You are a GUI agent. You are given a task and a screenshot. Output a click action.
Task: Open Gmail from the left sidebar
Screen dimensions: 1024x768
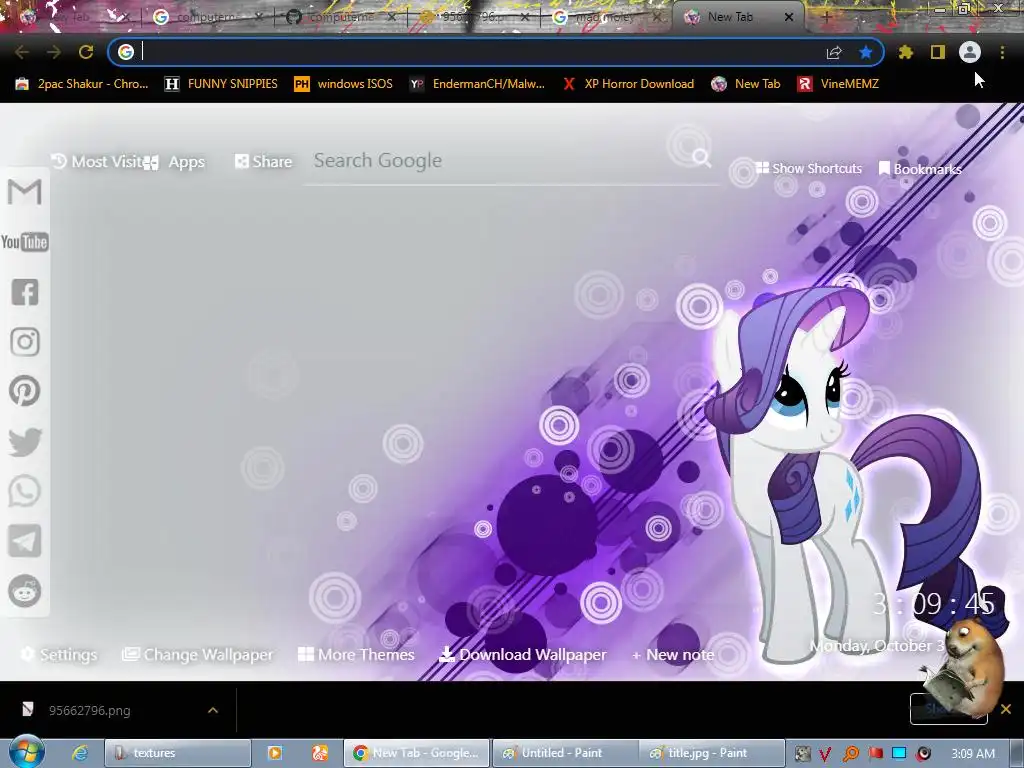tap(25, 192)
